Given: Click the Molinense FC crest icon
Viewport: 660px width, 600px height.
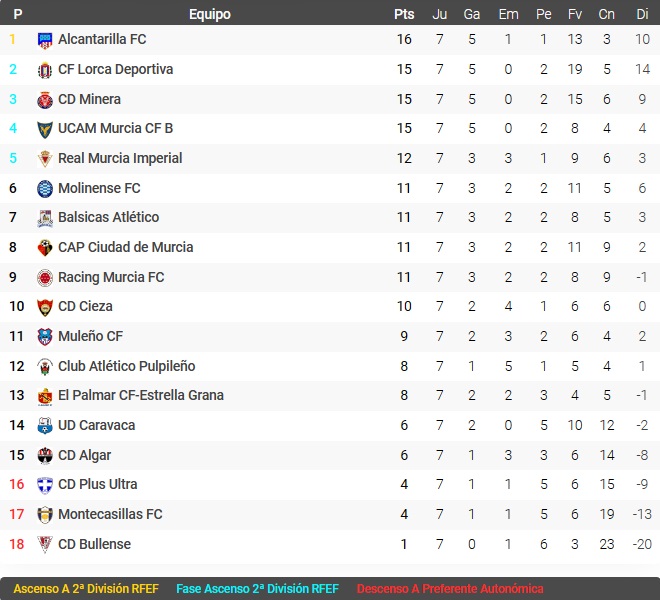Looking at the screenshot, I should tap(45, 189).
